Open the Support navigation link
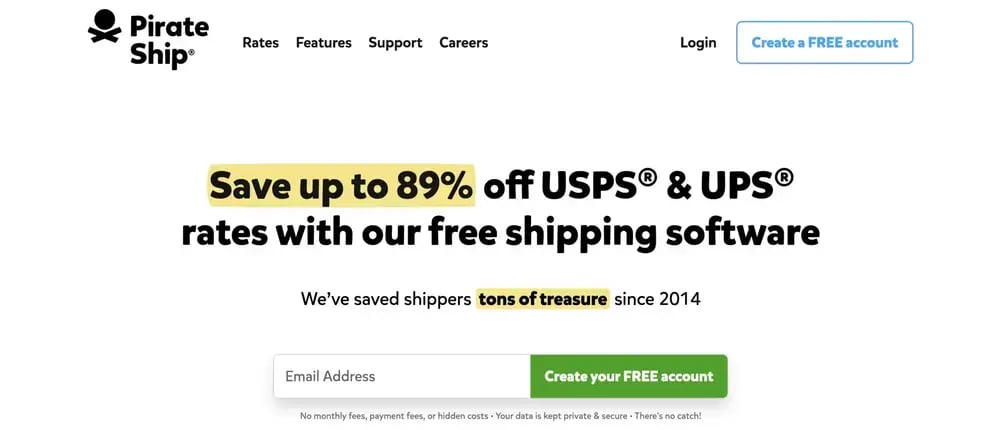 [395, 43]
